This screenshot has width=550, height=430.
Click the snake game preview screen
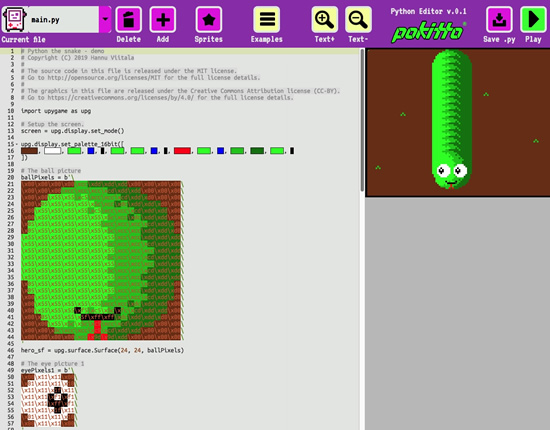click(x=458, y=122)
